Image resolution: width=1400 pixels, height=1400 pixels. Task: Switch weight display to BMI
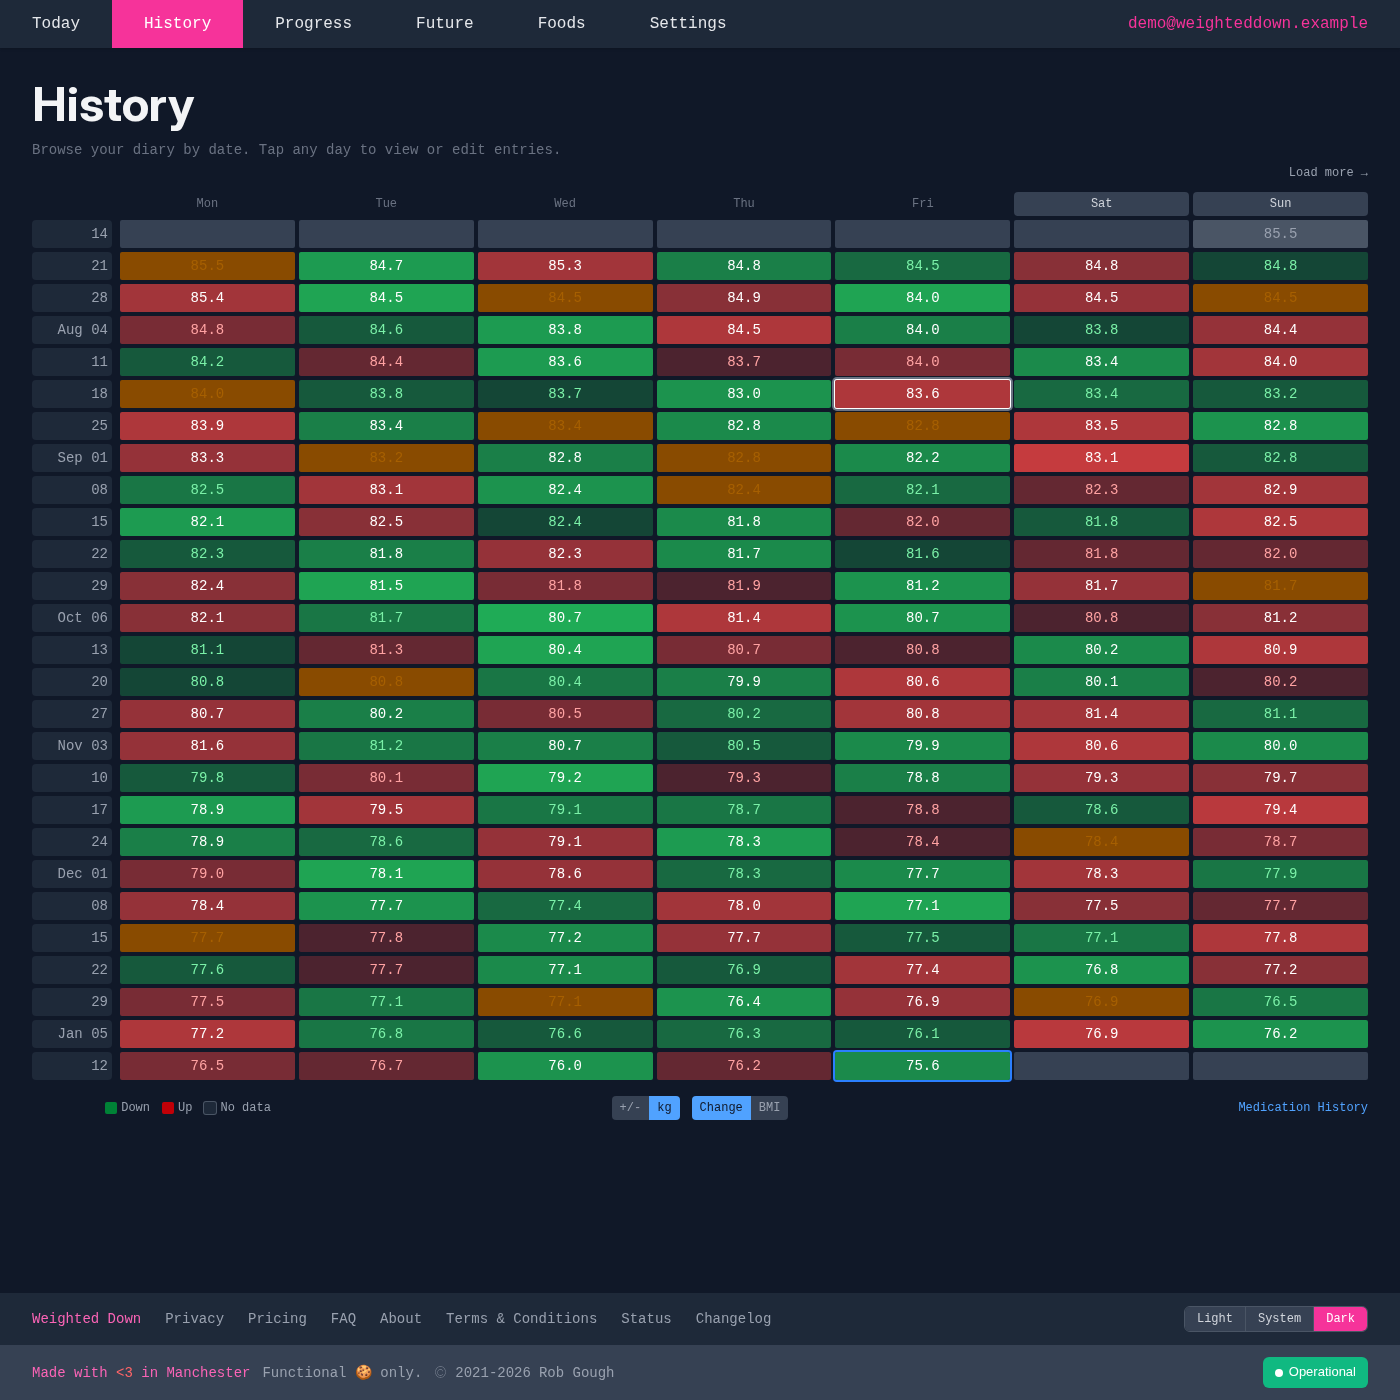pyautogui.click(x=769, y=1107)
